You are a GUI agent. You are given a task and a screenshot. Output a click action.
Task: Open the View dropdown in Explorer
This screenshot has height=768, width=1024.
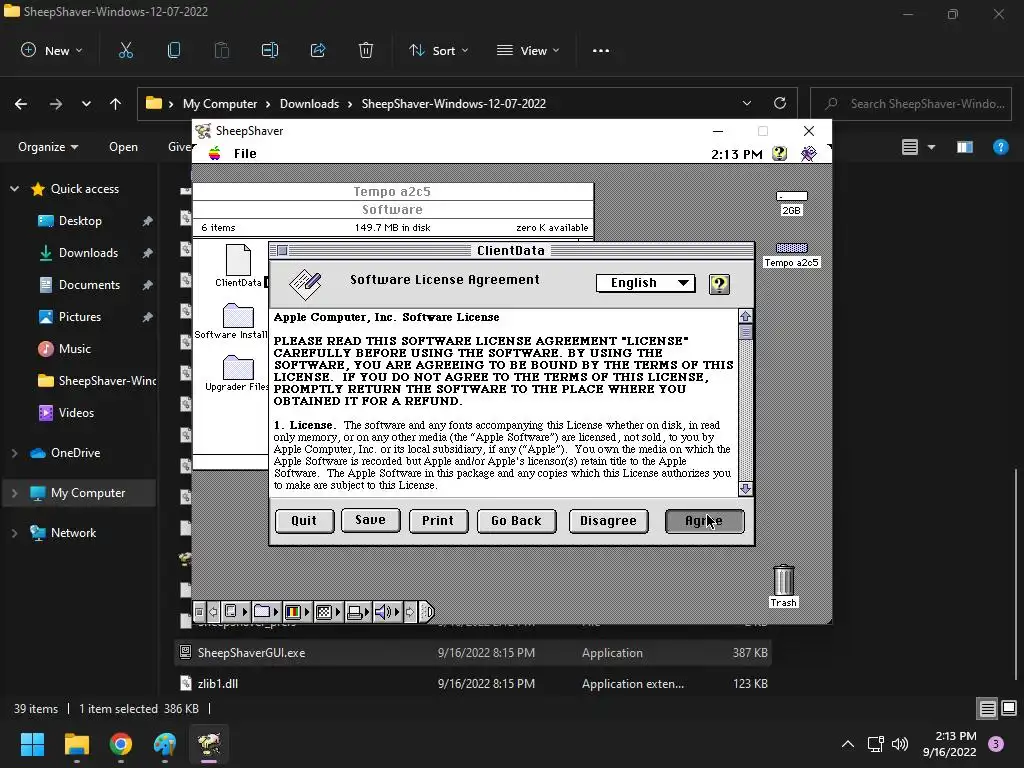tap(528, 50)
